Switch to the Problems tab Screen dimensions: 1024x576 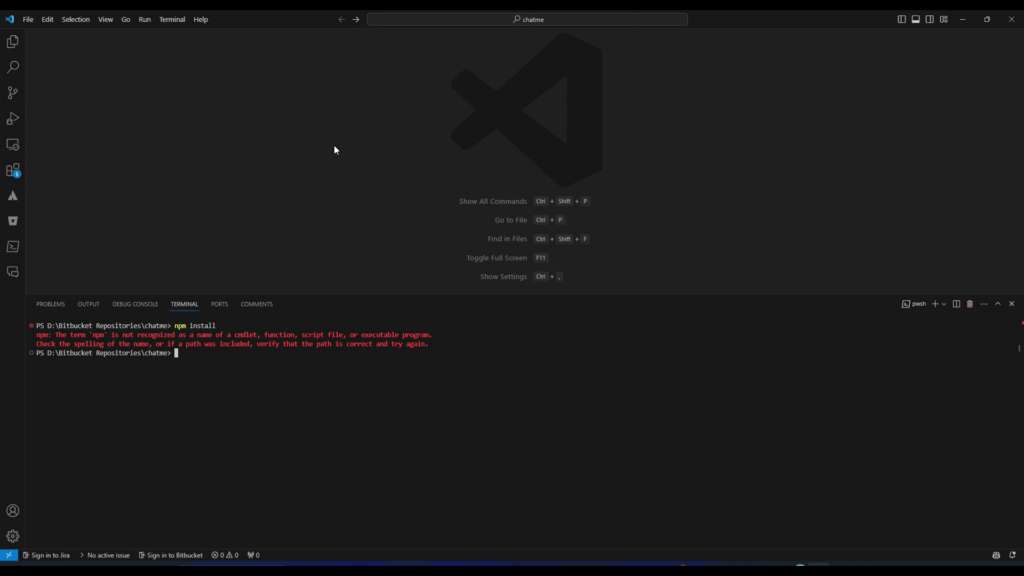pyautogui.click(x=50, y=304)
